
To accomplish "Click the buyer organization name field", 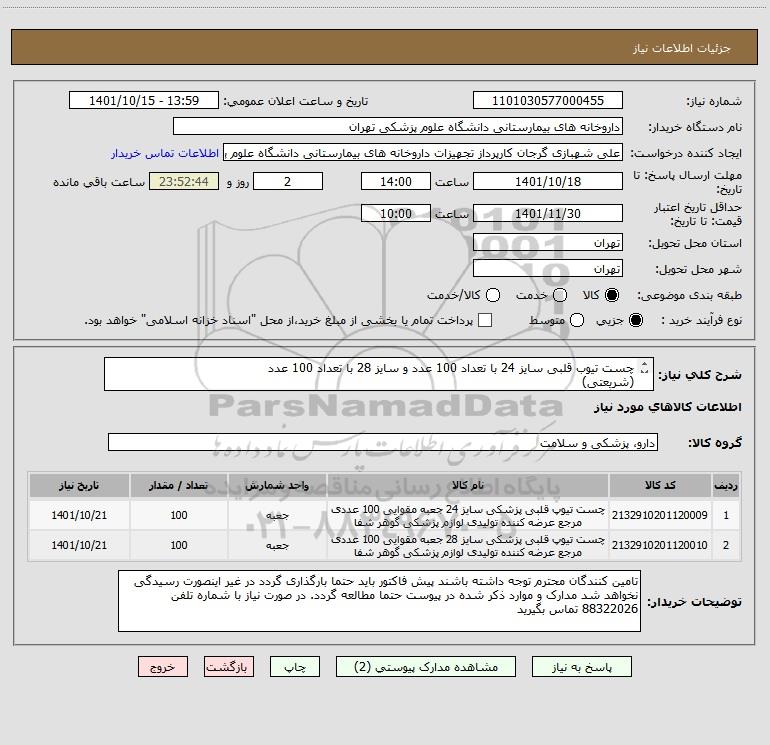I will click(x=398, y=127).
